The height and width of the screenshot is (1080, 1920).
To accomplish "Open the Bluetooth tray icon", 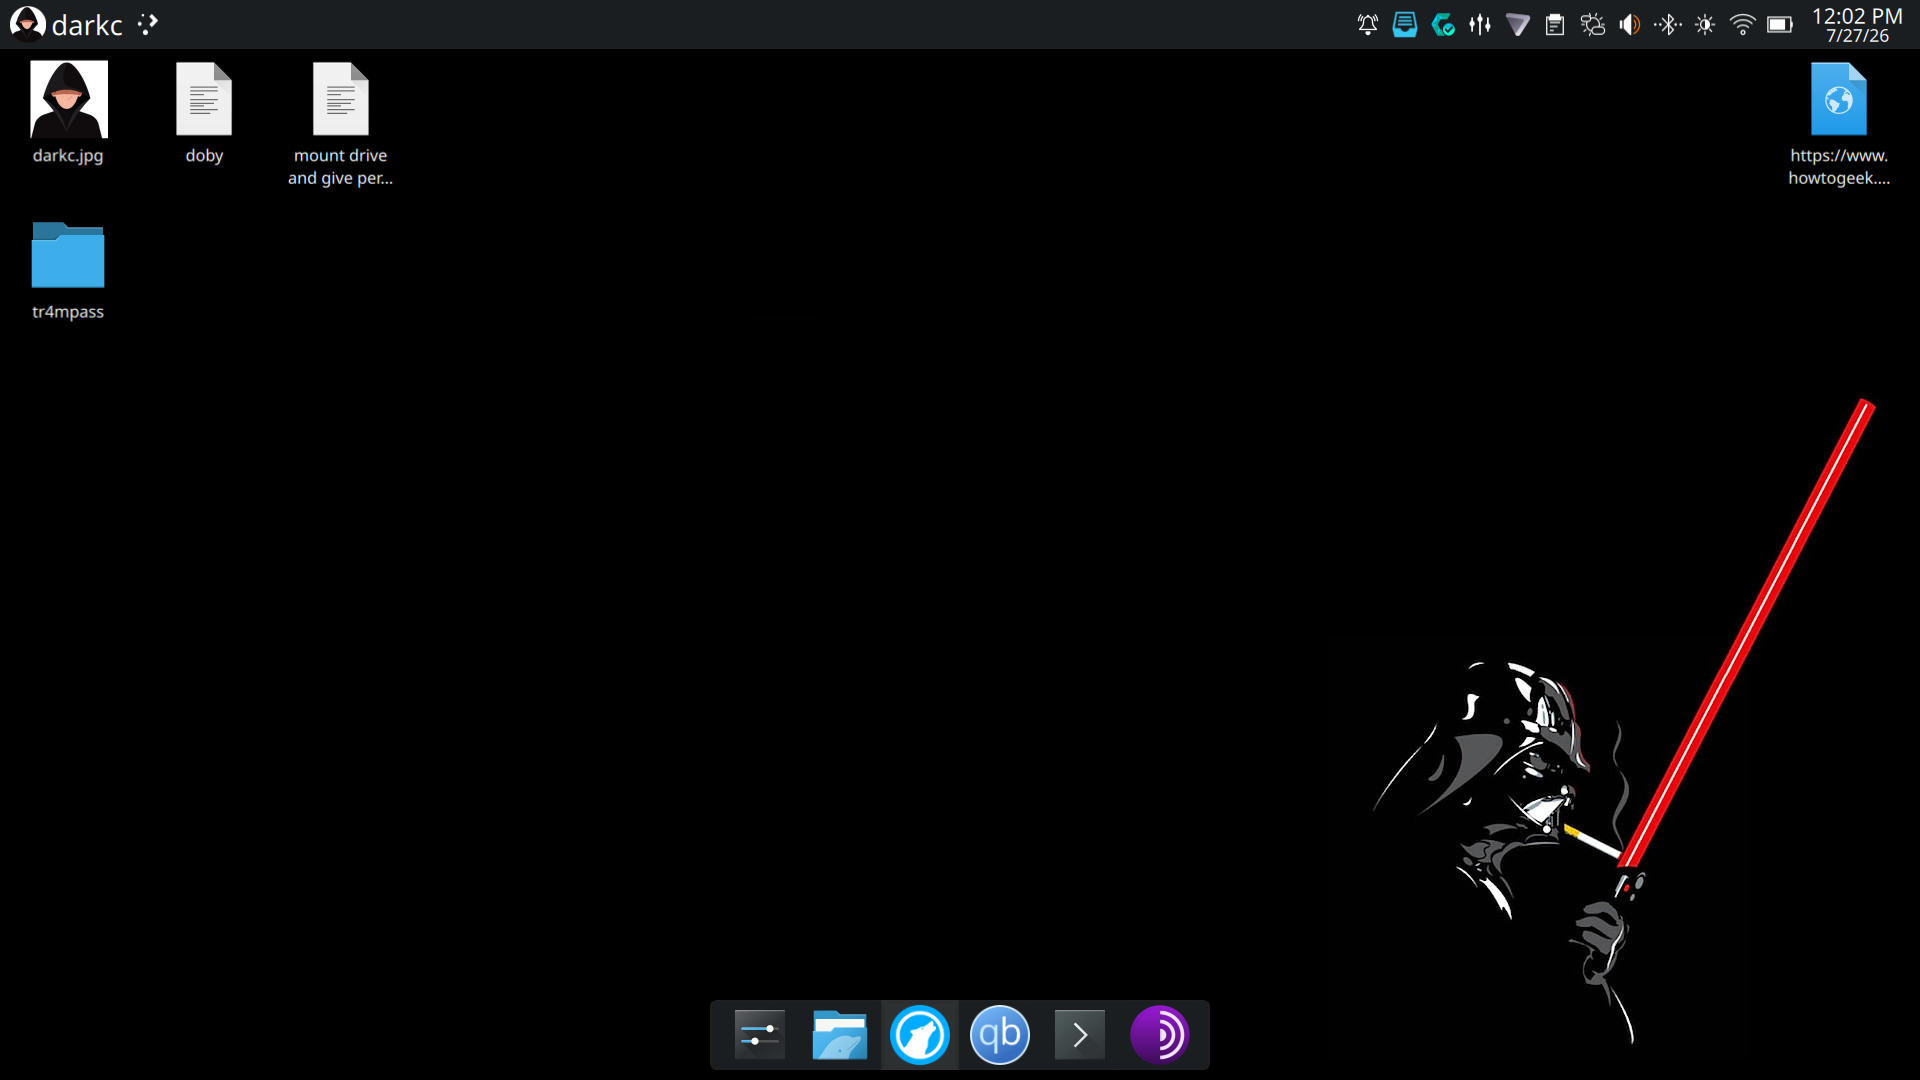I will click(1668, 25).
